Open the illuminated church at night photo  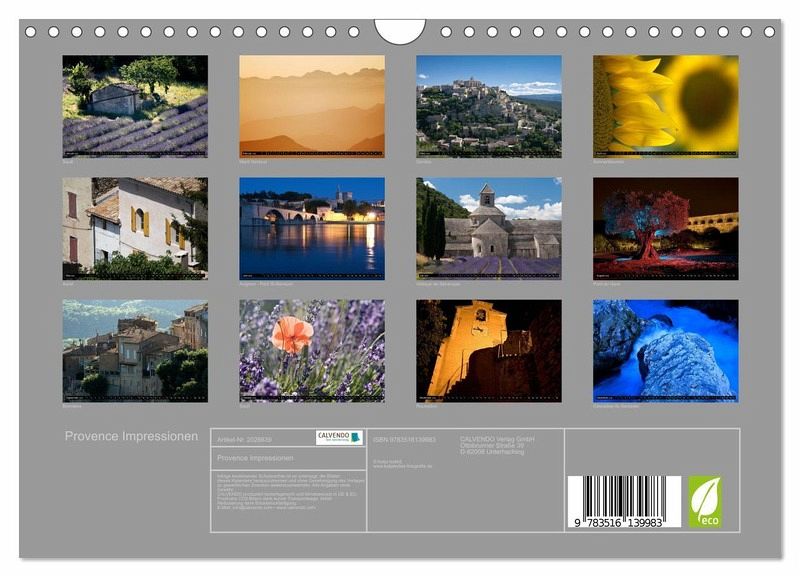tap(488, 350)
